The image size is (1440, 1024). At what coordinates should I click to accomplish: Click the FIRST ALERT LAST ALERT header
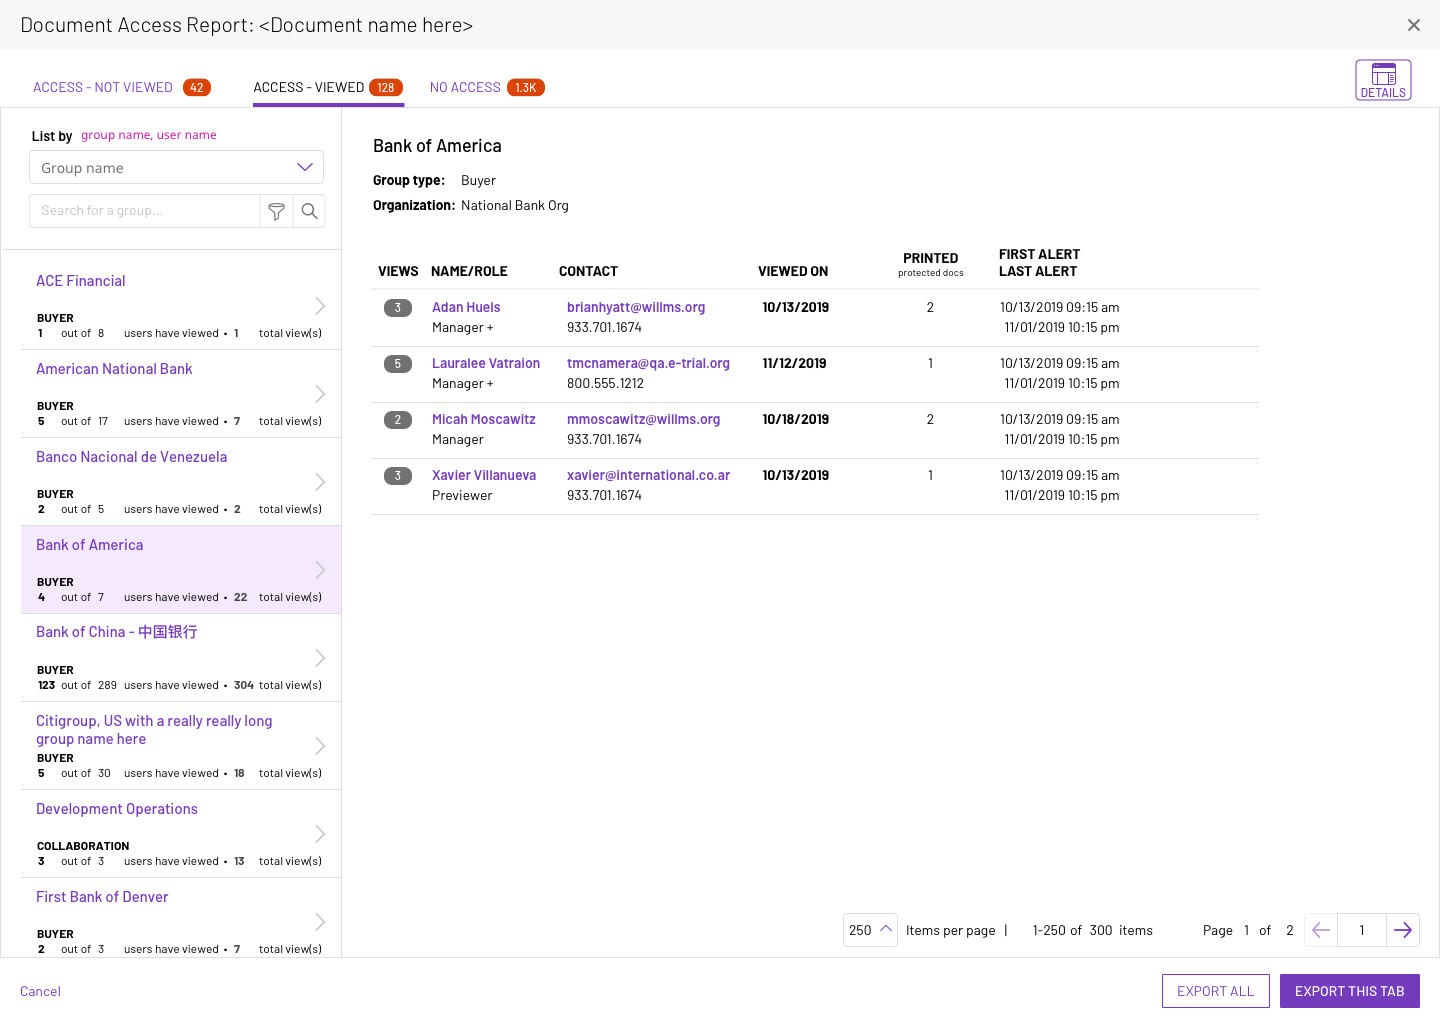[x=1039, y=263]
